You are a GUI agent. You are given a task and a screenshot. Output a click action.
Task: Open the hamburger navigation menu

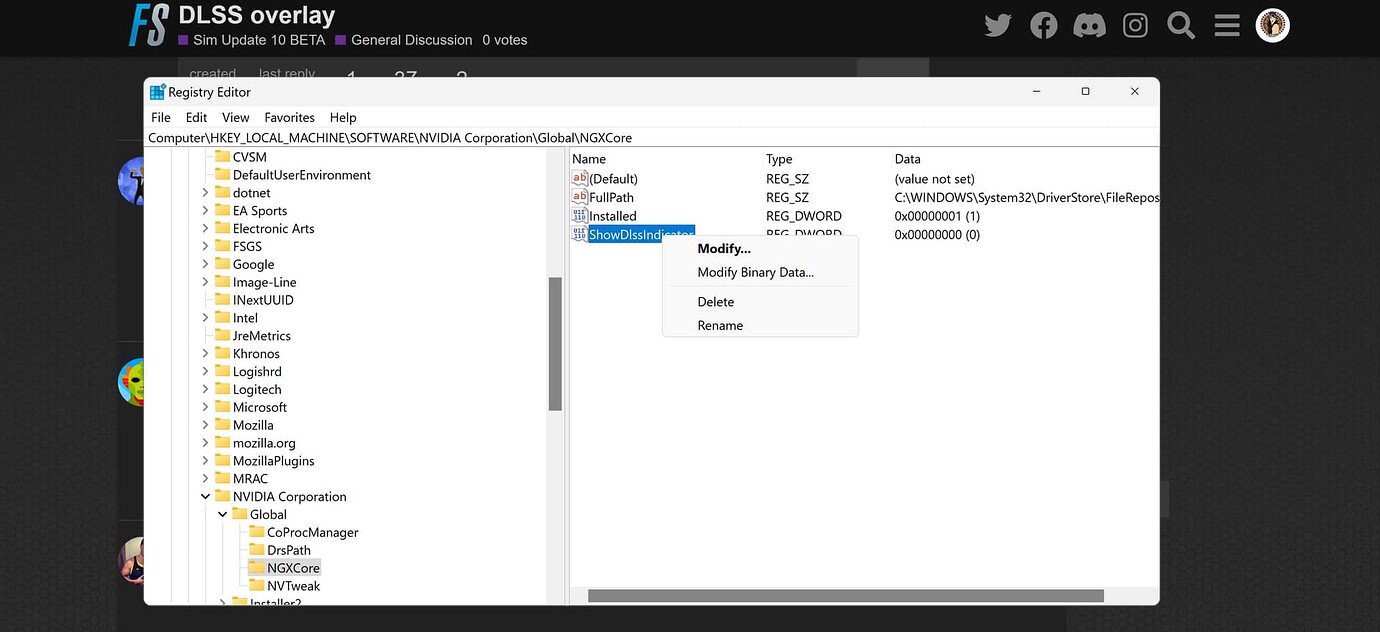click(x=1226, y=25)
